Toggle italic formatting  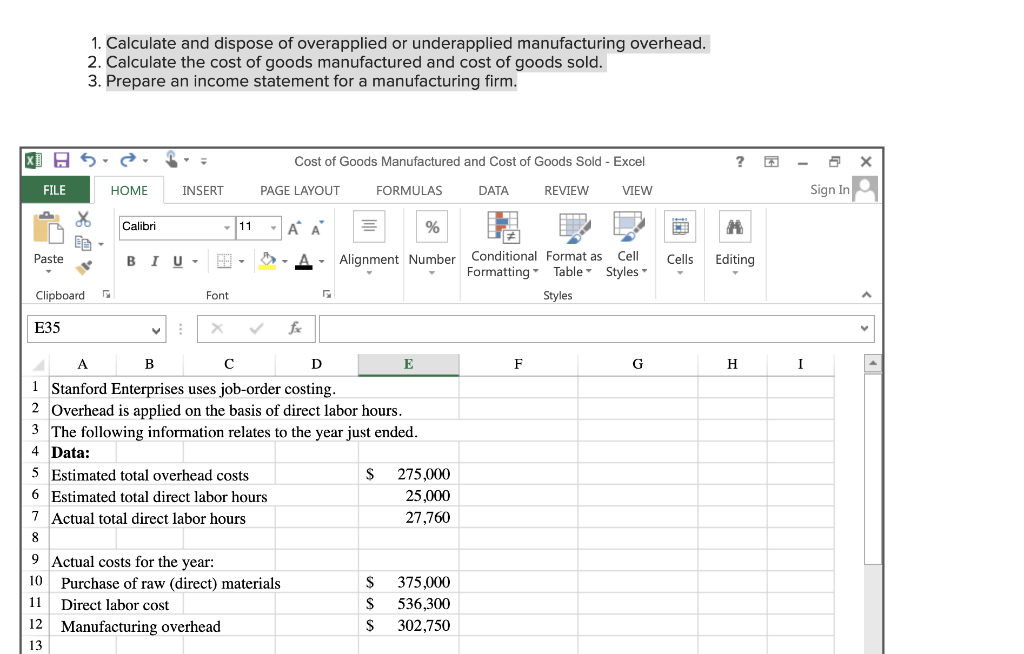coord(154,261)
